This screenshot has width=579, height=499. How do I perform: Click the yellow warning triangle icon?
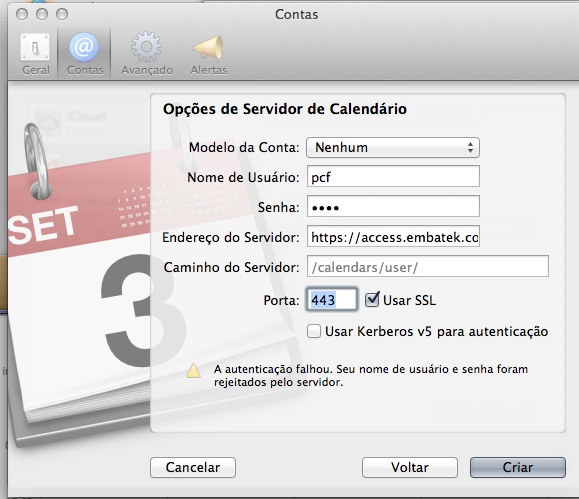(193, 371)
